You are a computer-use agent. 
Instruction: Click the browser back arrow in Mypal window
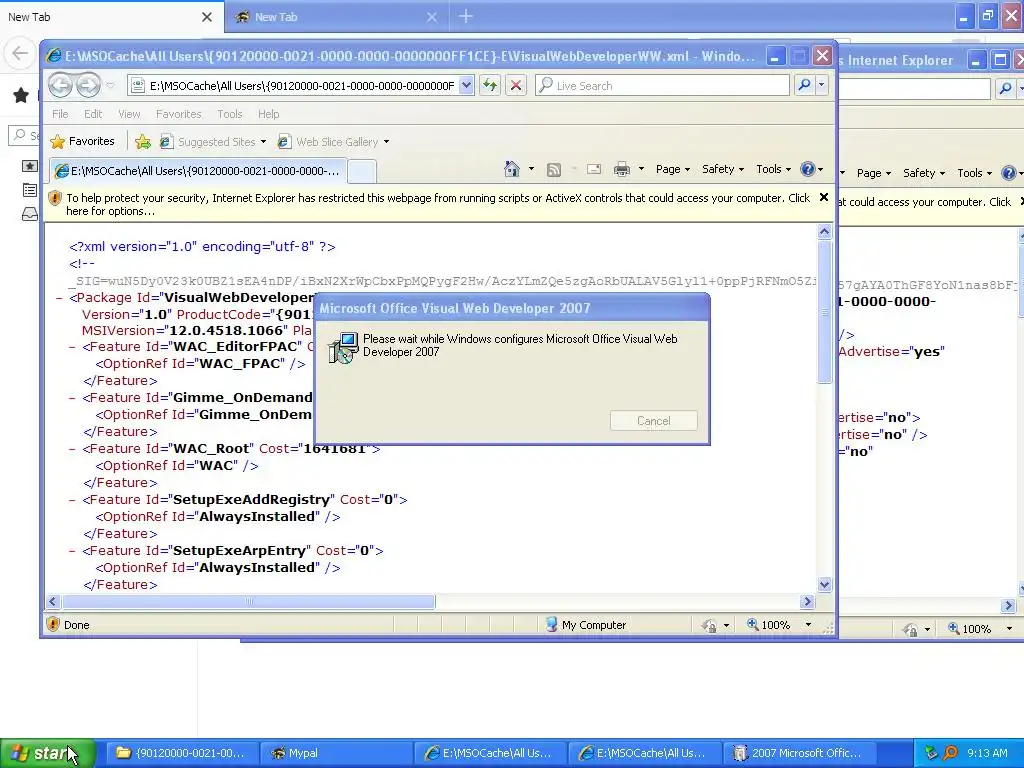20,53
